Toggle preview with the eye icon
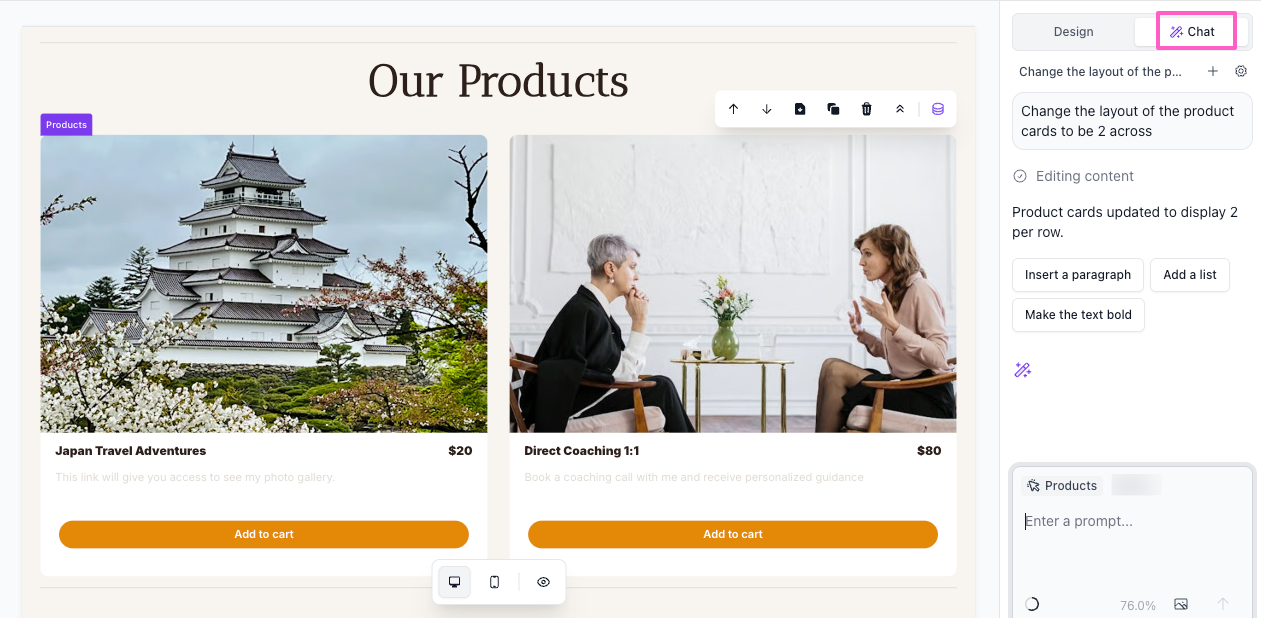The height and width of the screenshot is (618, 1261). tap(543, 582)
